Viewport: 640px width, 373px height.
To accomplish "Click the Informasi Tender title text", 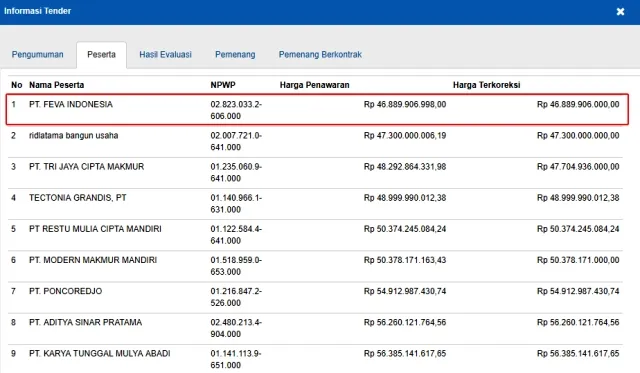I will point(38,11).
